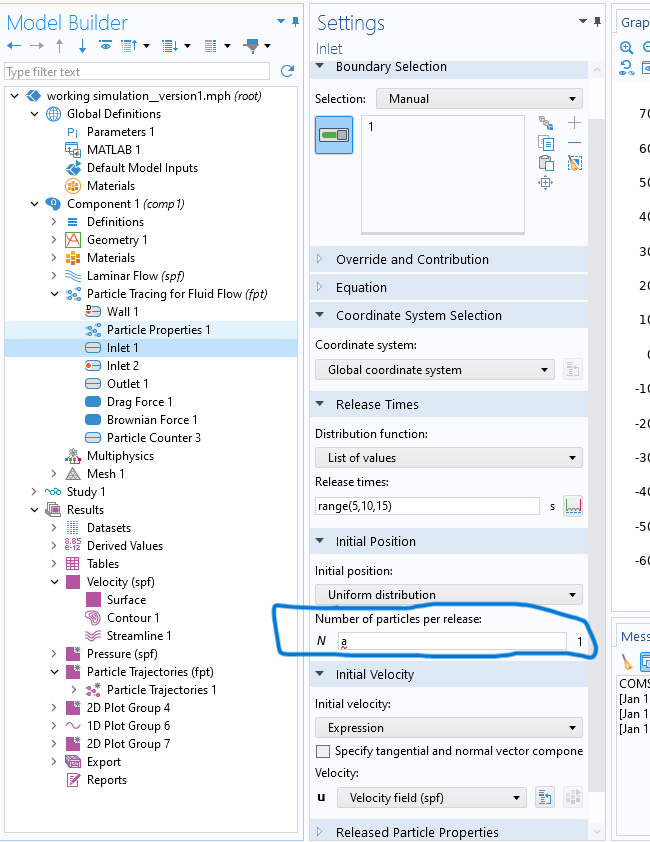Click the Zoom to Selection icon

pyautogui.click(x=546, y=183)
